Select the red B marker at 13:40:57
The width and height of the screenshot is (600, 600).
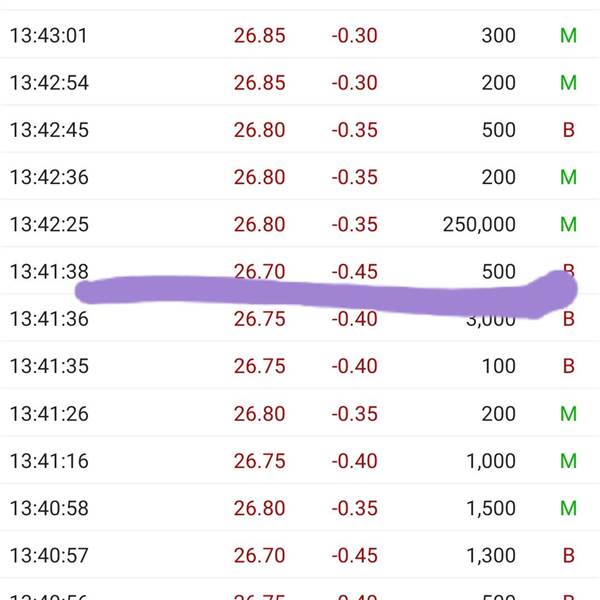pyautogui.click(x=569, y=555)
